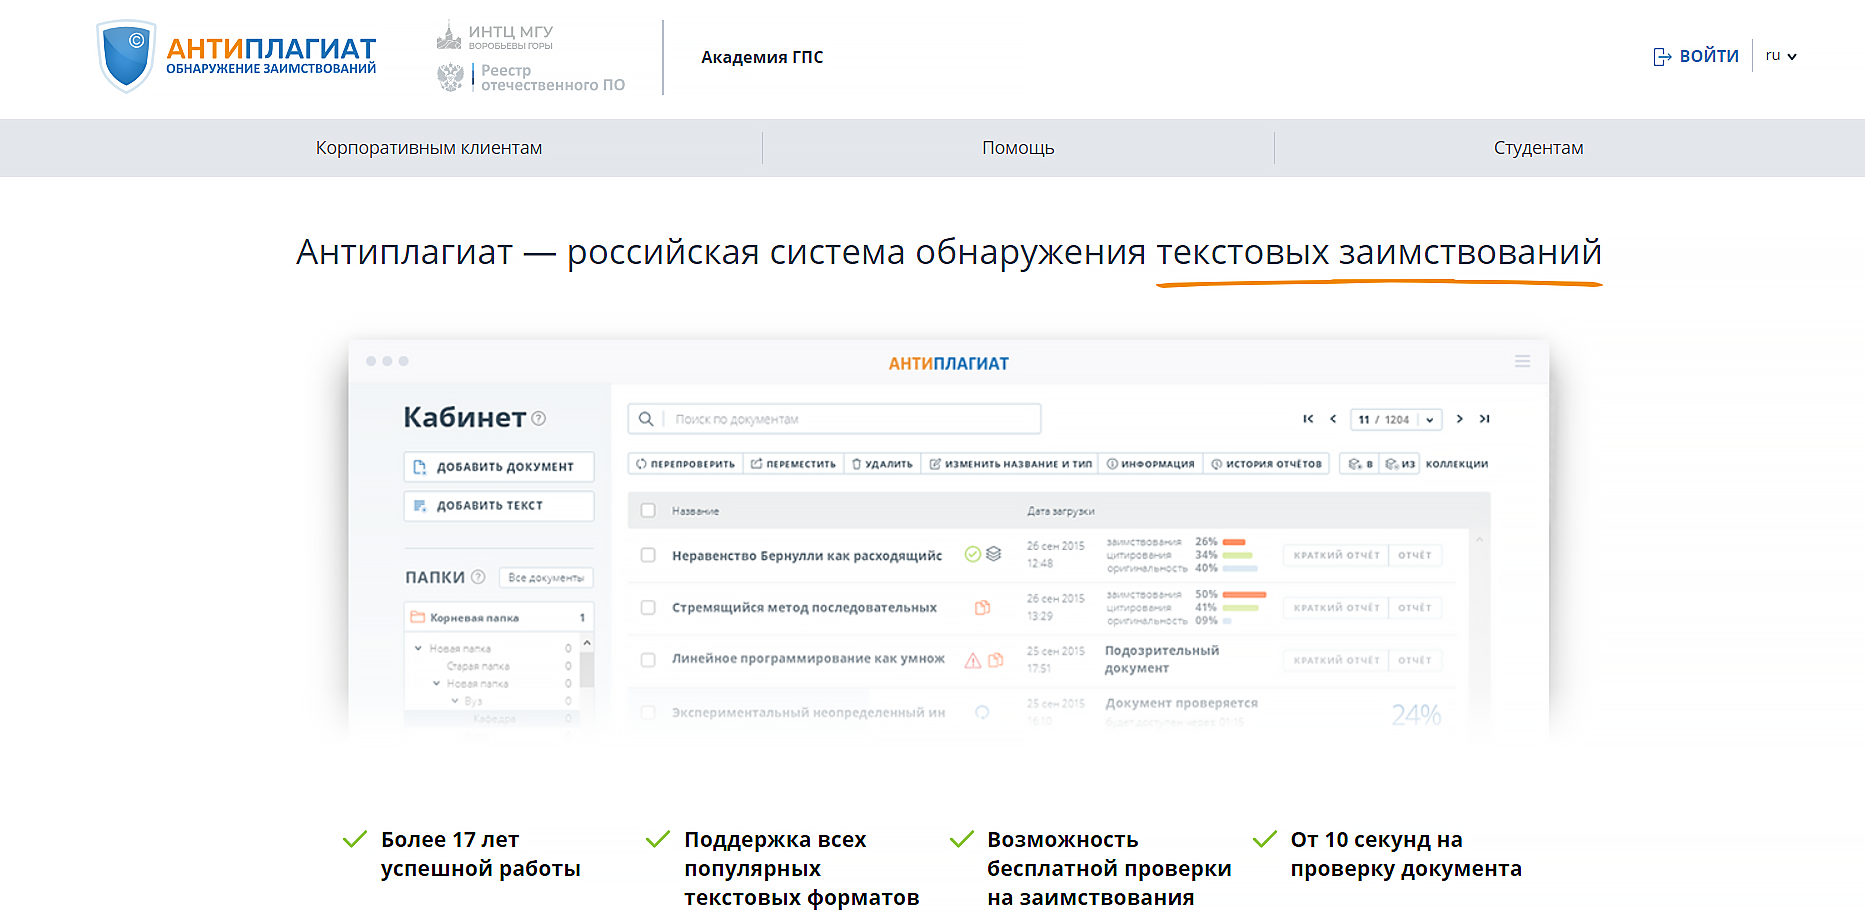Click the Поиск по документам search field
Screen dimensions: 1865x913
tap(834, 419)
